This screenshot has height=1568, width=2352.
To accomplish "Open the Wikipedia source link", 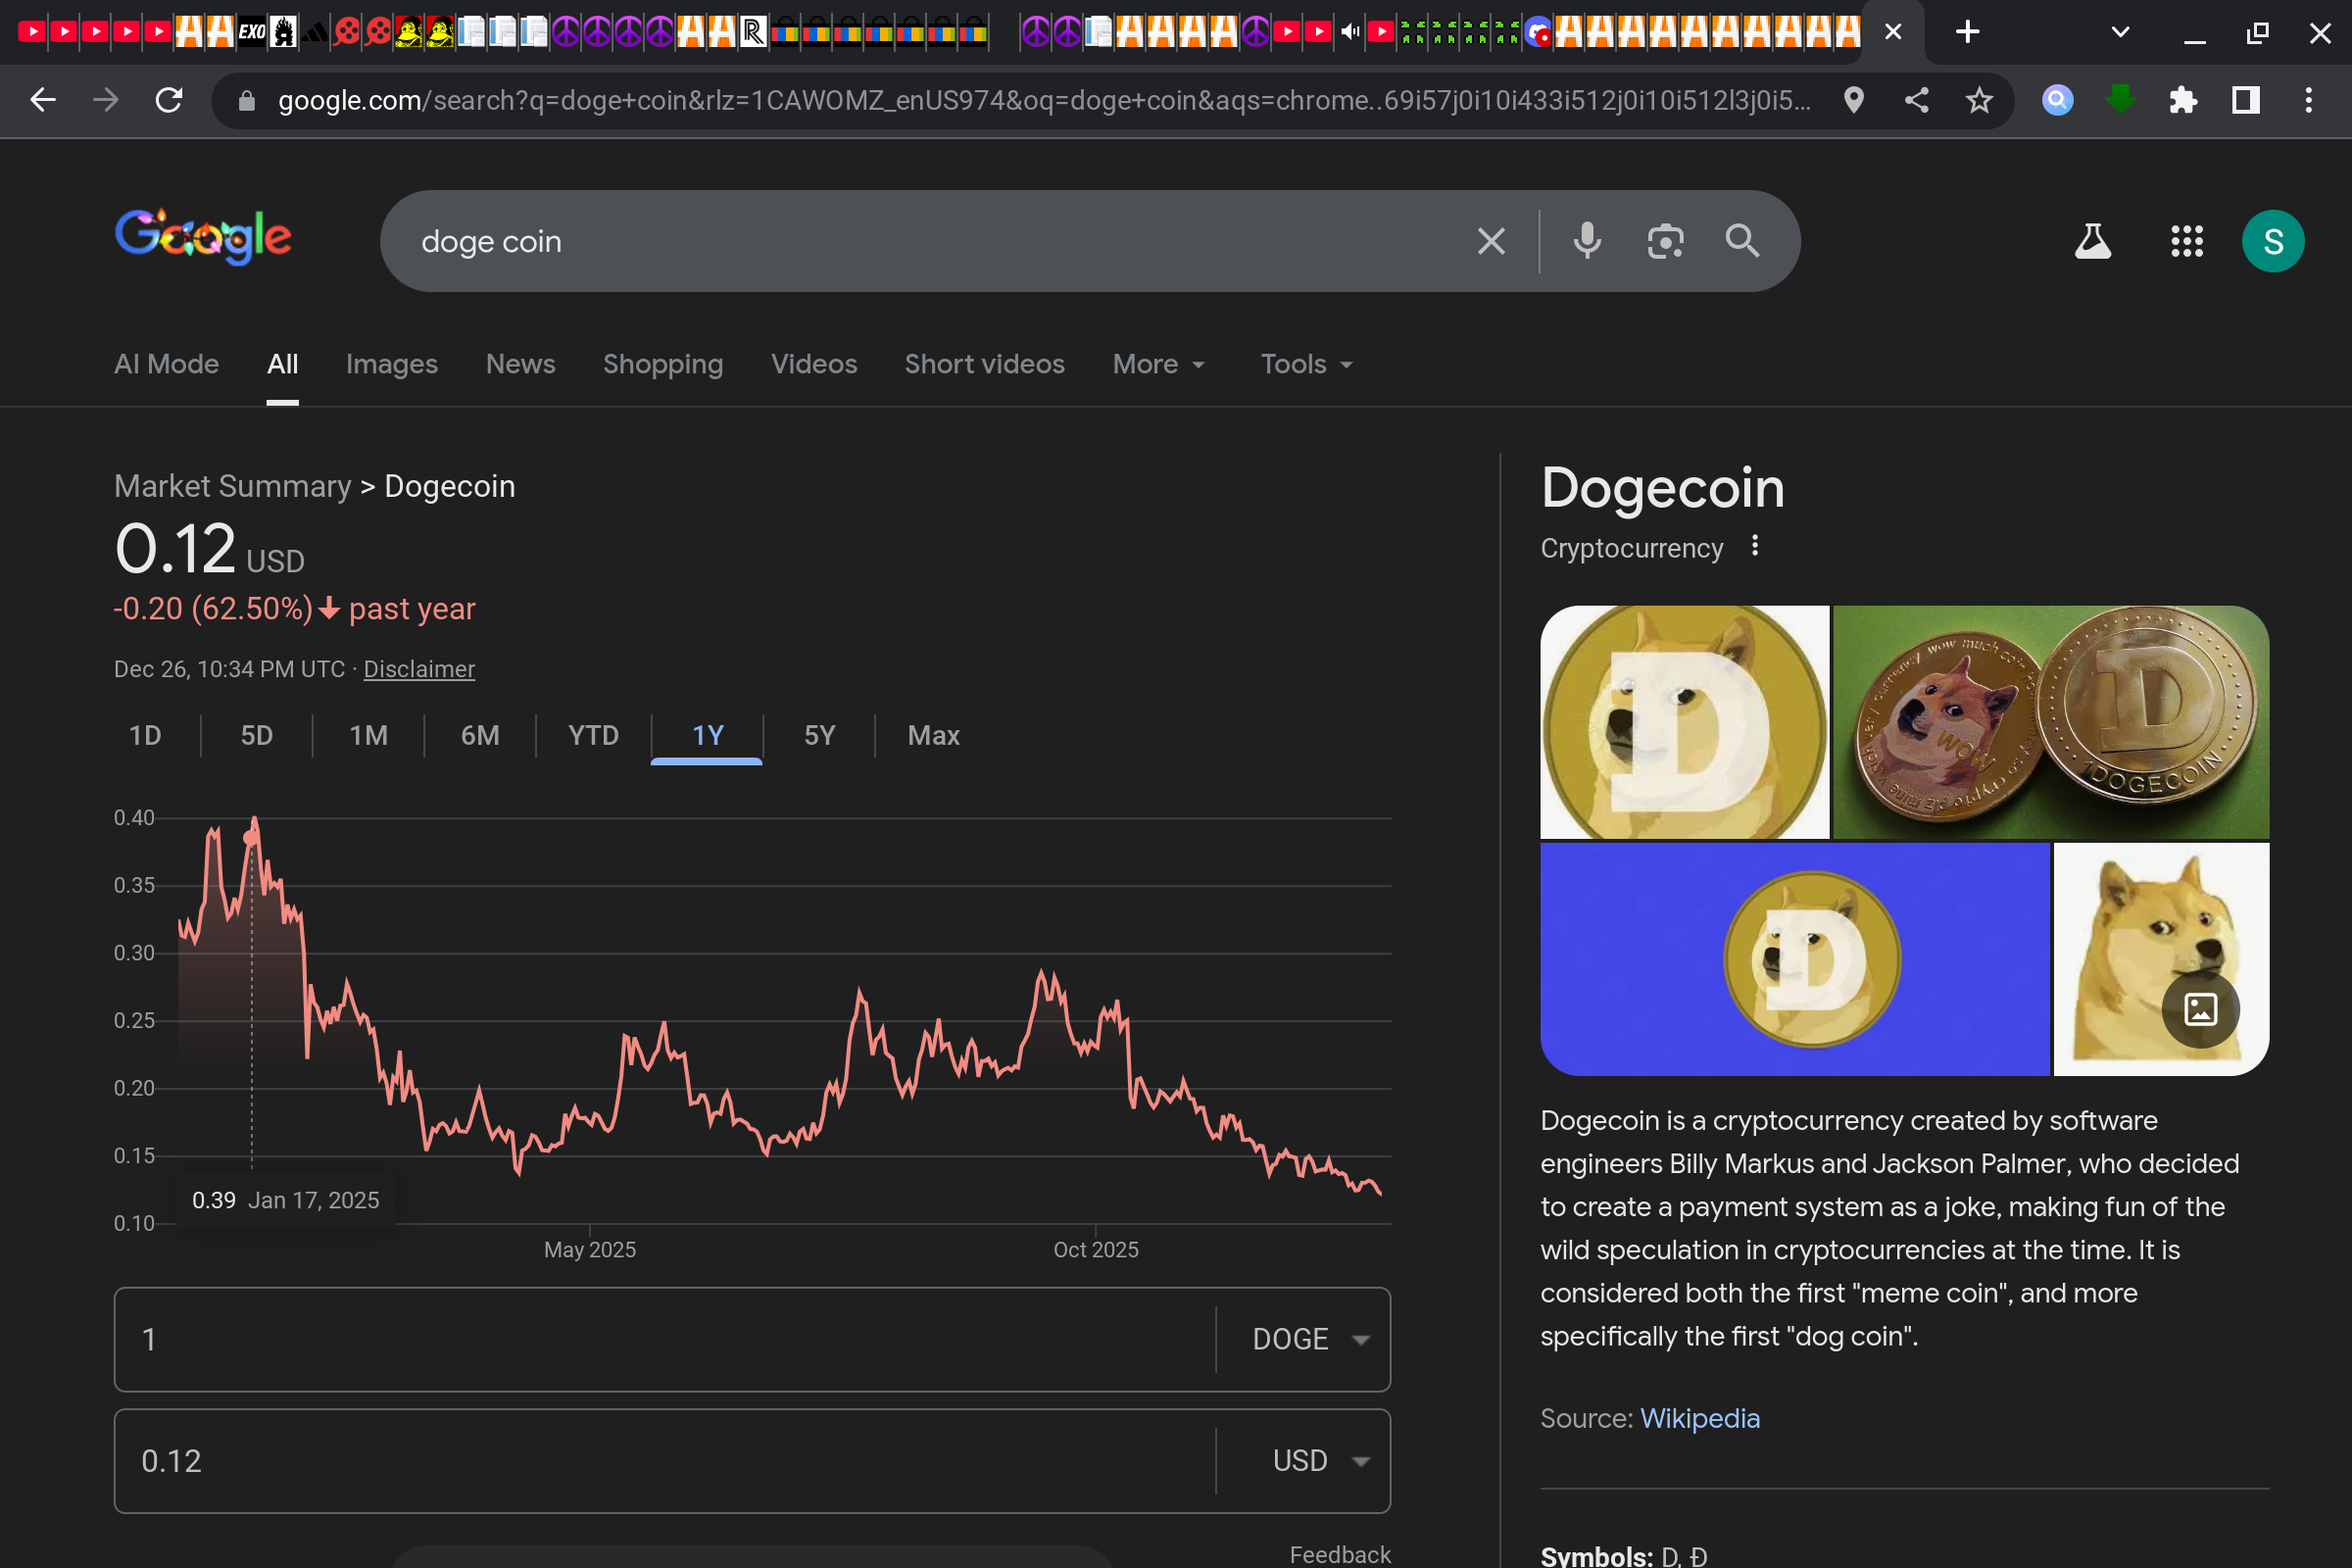I will tap(1699, 1418).
